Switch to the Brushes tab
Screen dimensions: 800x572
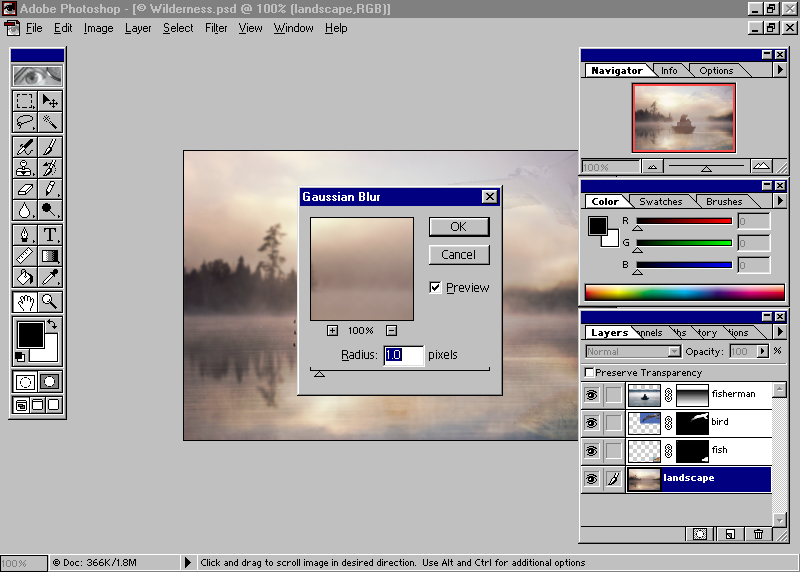click(x=724, y=202)
